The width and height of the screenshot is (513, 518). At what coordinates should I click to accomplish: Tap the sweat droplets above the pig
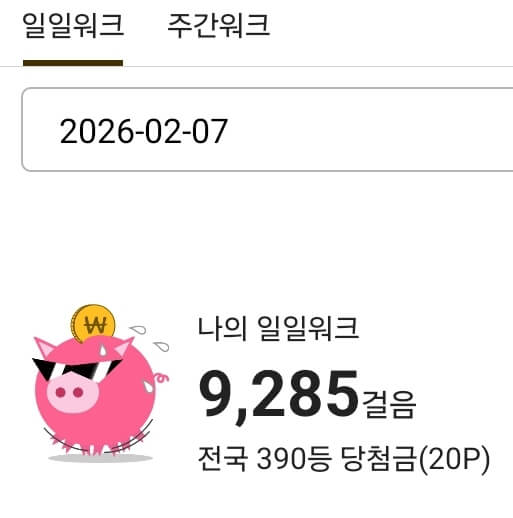coord(149,338)
